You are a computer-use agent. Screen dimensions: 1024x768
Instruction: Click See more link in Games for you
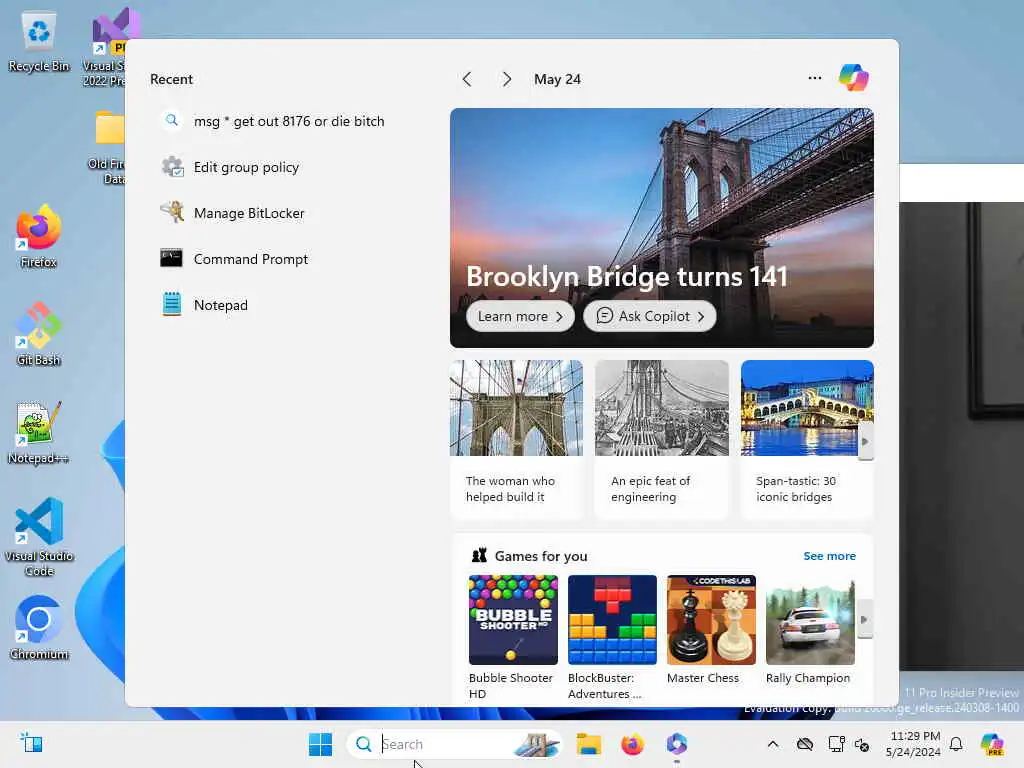tap(829, 556)
